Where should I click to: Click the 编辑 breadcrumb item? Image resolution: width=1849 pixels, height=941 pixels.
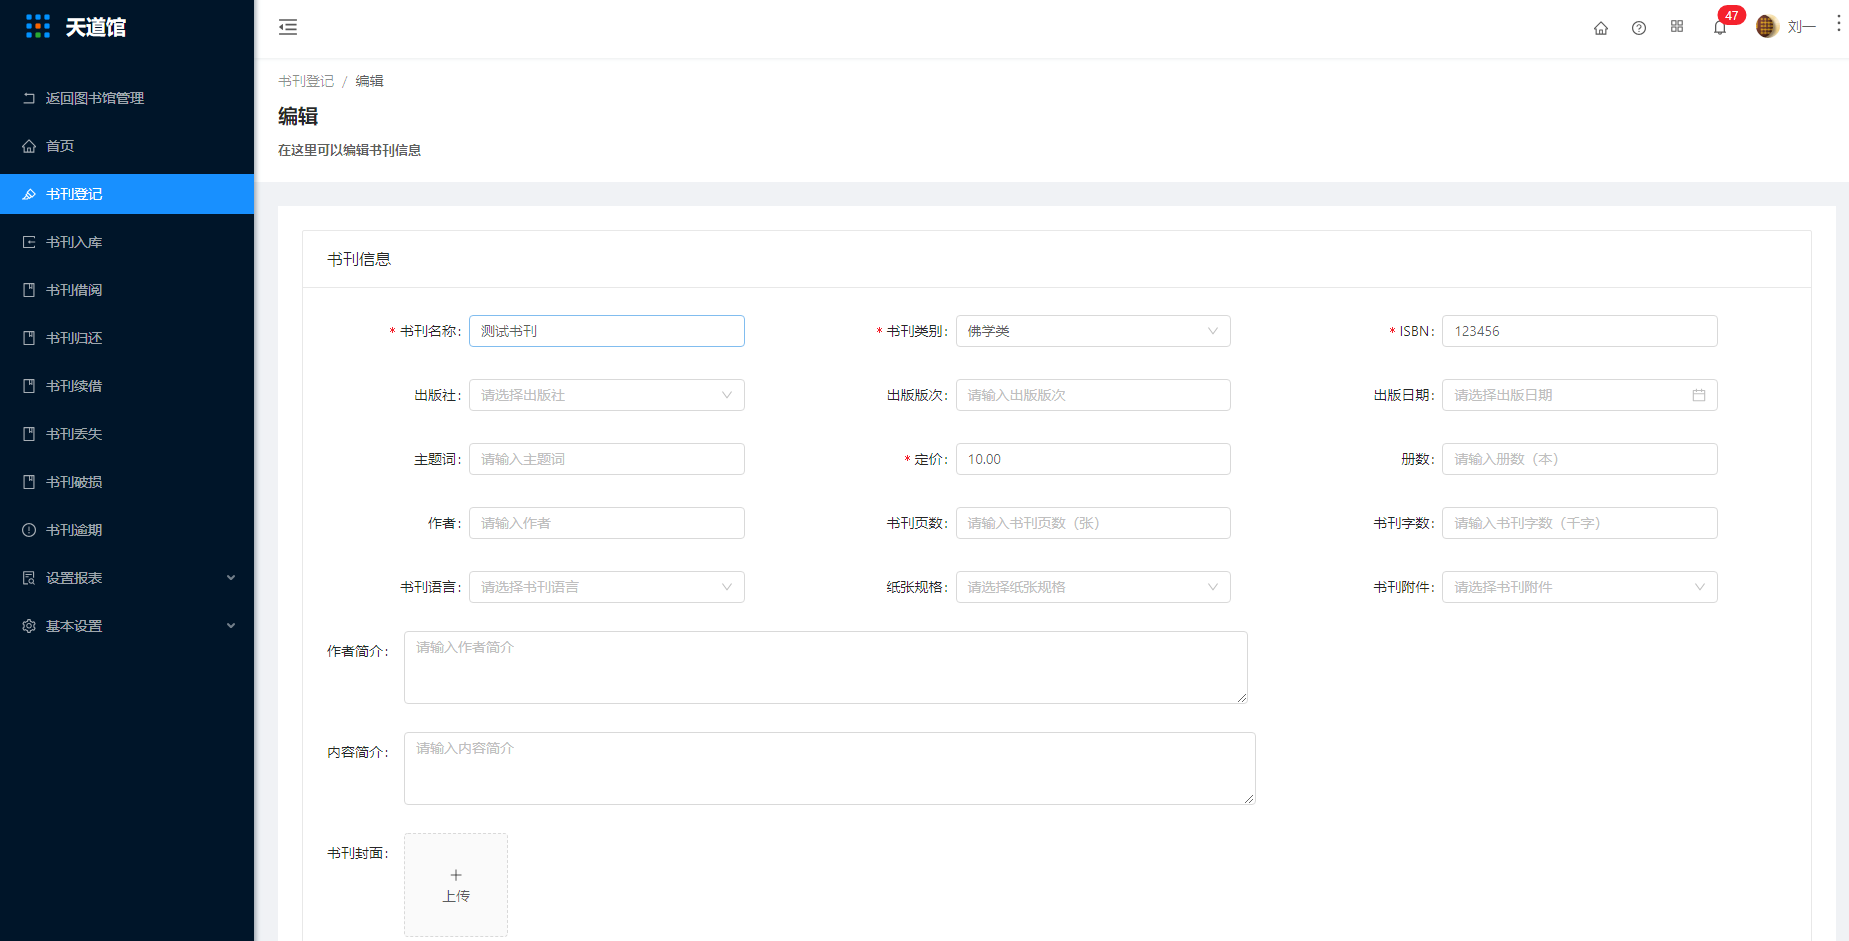369,81
